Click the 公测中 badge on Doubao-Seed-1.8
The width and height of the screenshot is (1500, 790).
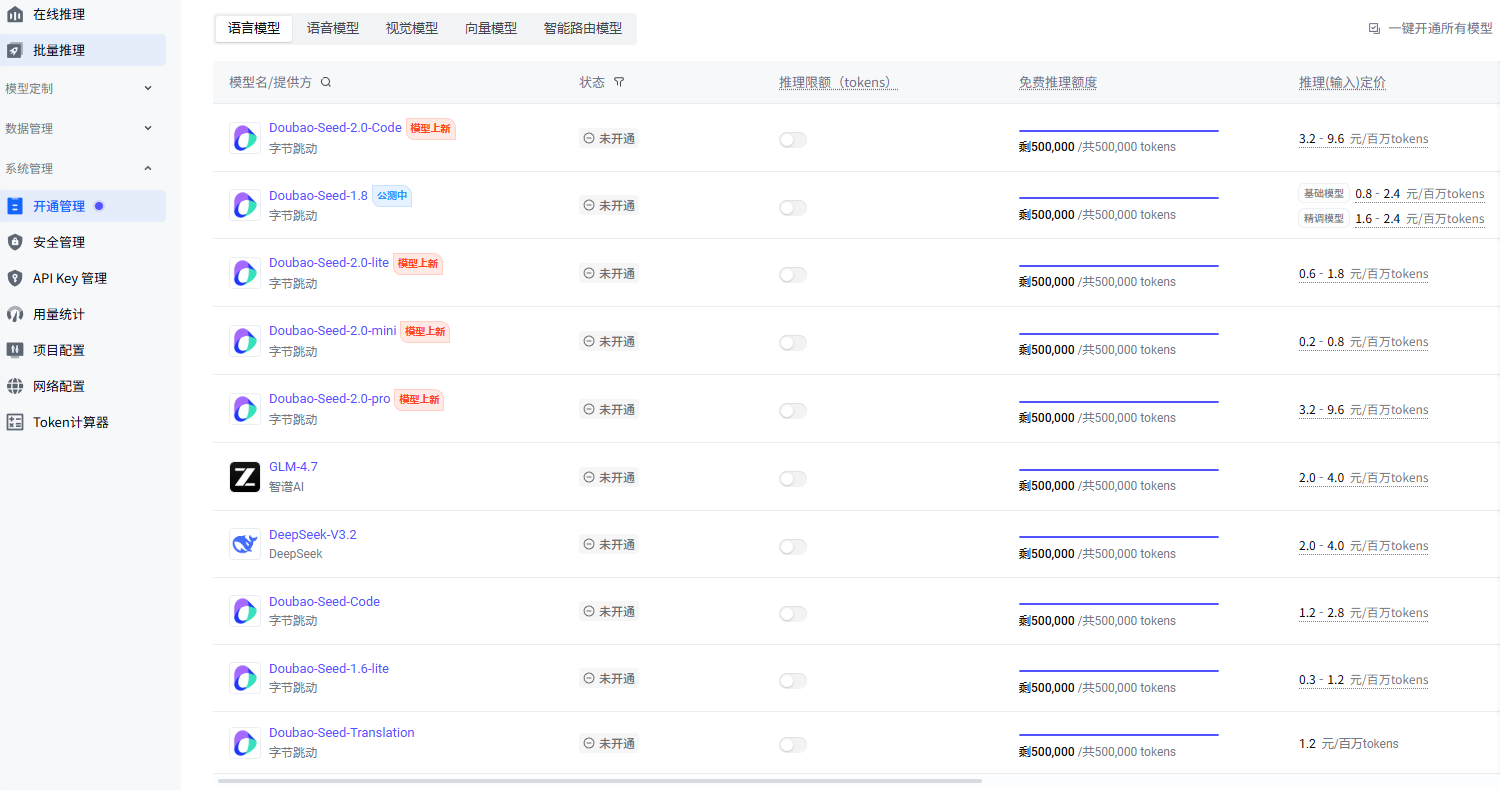pos(392,196)
